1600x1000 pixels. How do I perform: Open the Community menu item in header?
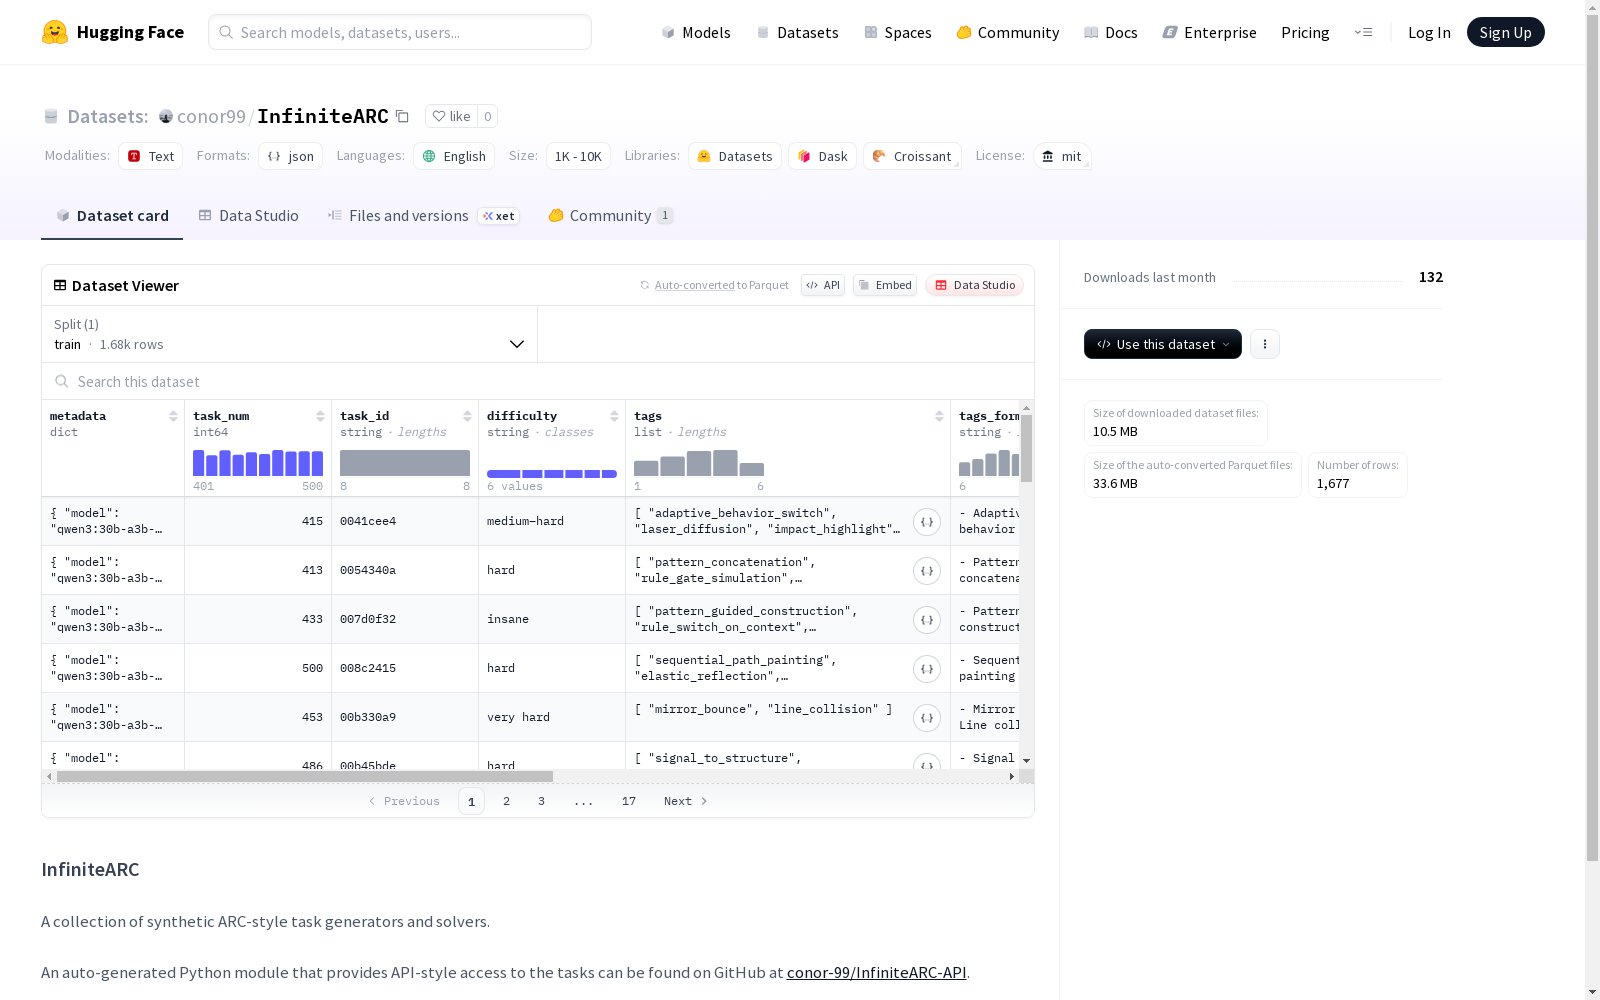point(1008,32)
